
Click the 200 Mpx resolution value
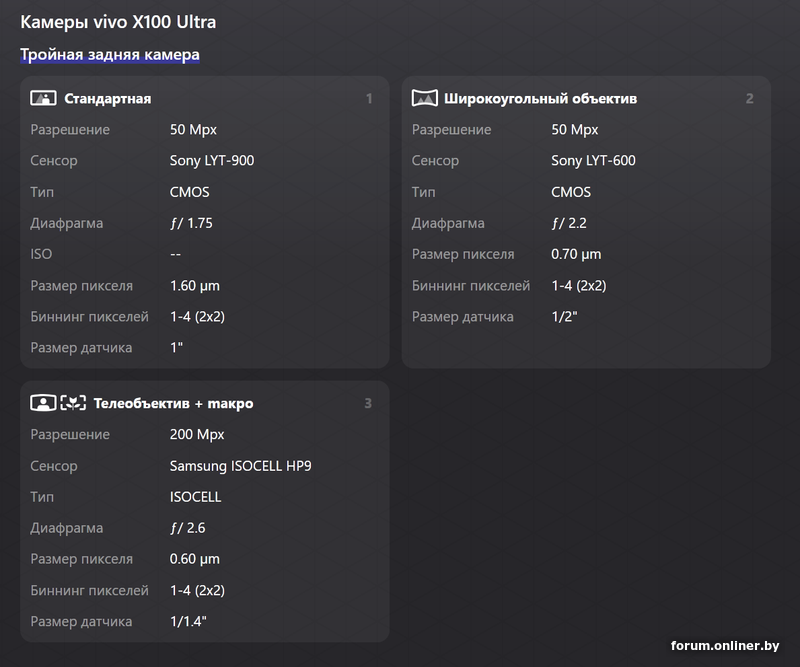pos(197,434)
